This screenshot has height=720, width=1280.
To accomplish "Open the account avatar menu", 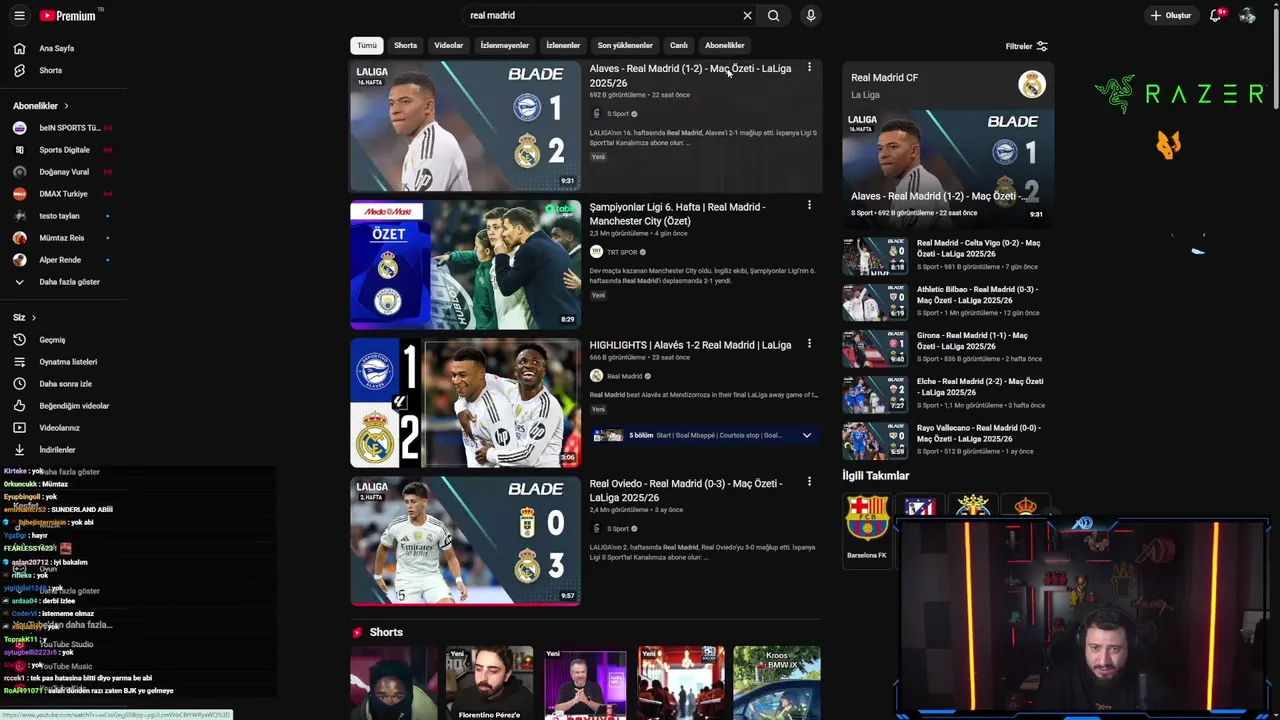I will (x=1247, y=16).
